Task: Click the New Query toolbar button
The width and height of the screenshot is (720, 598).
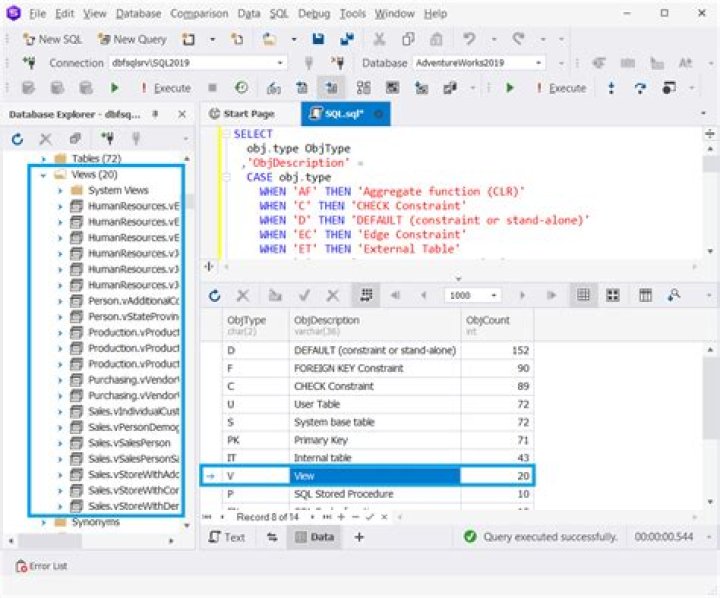Action: click(132, 39)
